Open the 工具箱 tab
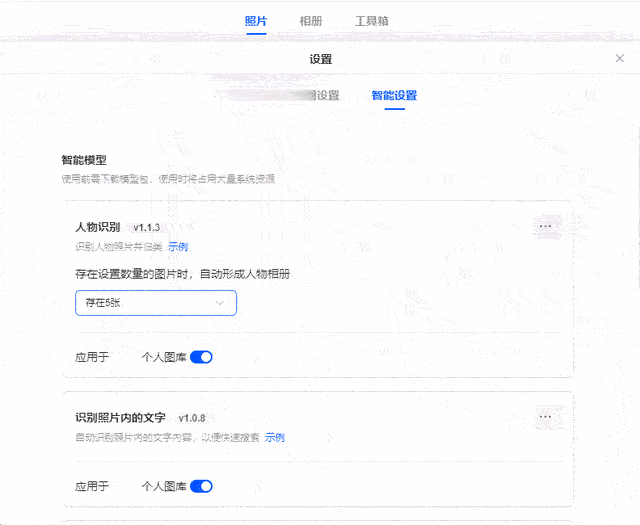 pos(371,21)
